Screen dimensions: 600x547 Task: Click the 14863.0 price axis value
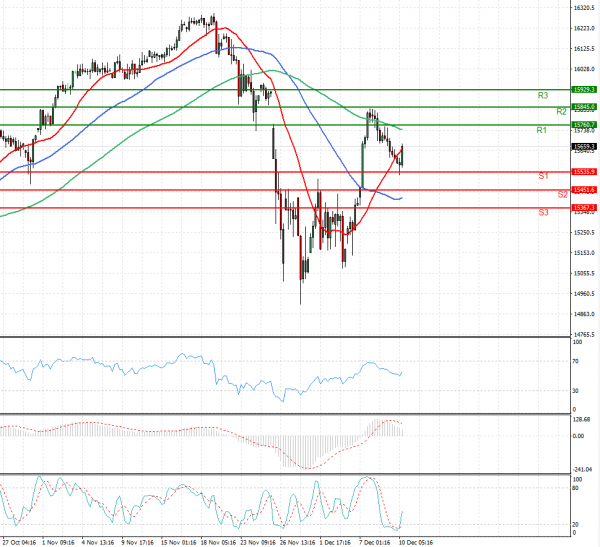coord(584,314)
